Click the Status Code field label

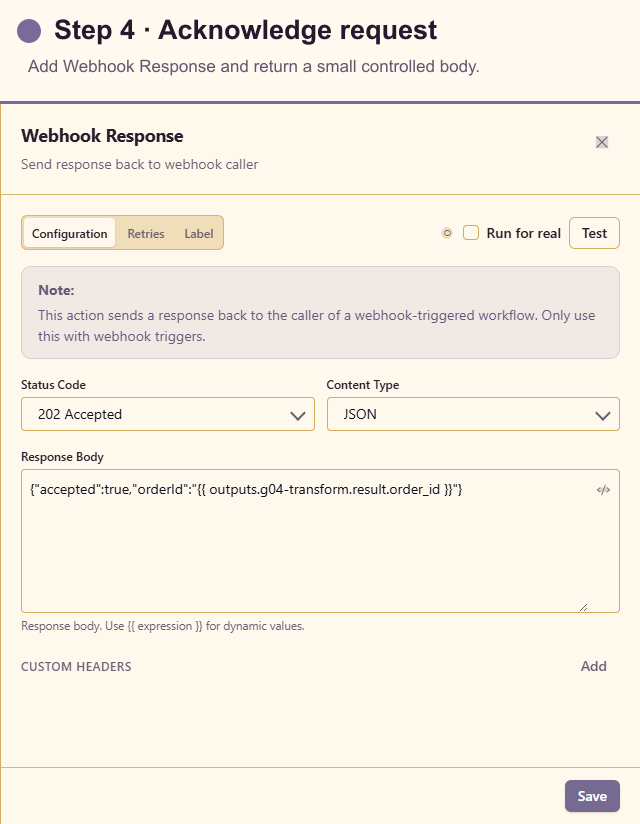[x=53, y=385]
